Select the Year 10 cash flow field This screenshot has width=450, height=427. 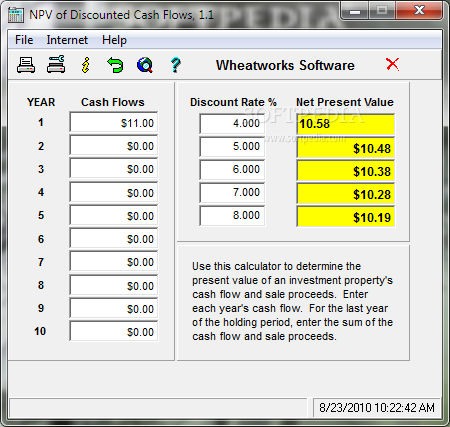[113, 331]
